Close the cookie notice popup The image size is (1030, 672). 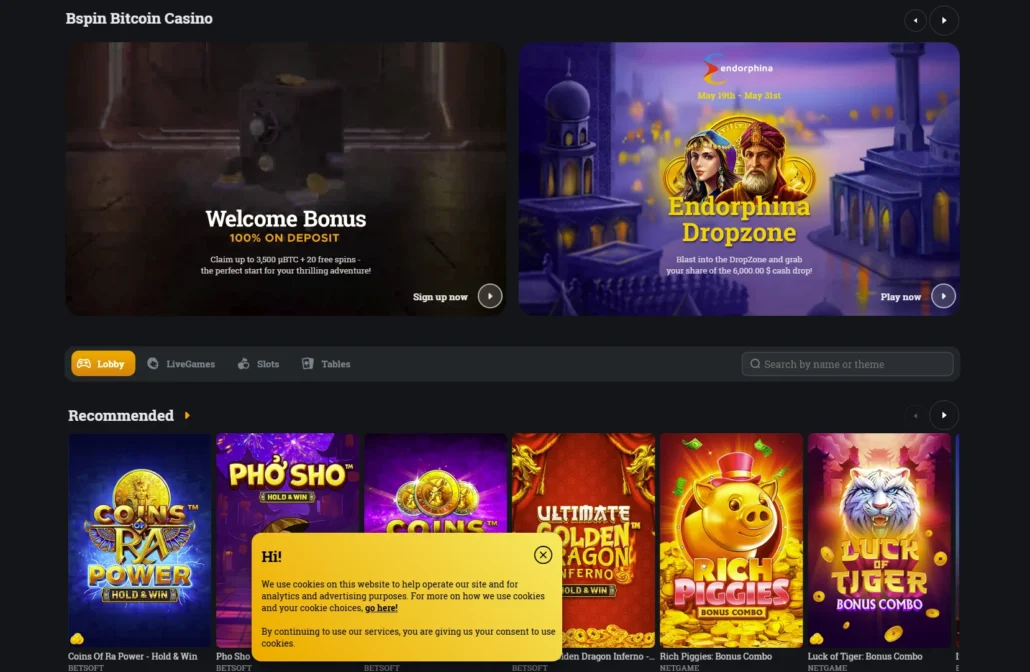tap(543, 555)
